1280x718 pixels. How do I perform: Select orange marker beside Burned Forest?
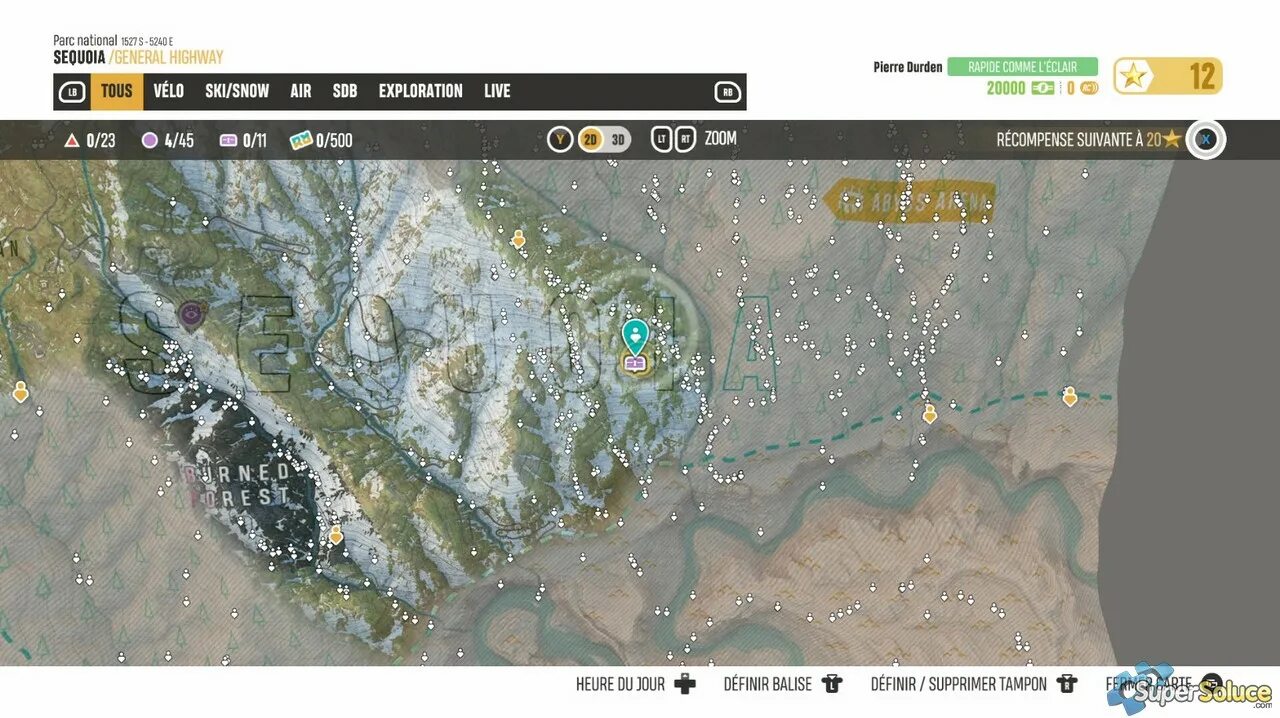point(336,536)
